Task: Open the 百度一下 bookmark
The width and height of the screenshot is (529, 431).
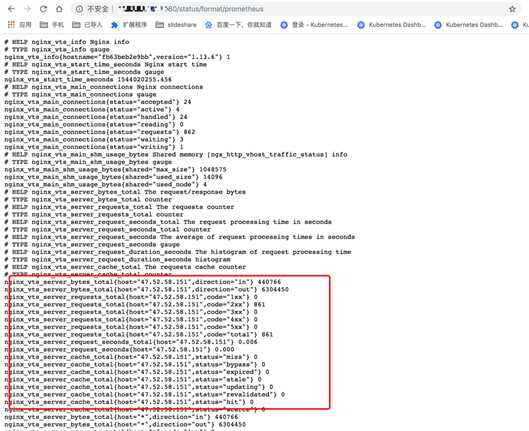Action: coord(238,25)
